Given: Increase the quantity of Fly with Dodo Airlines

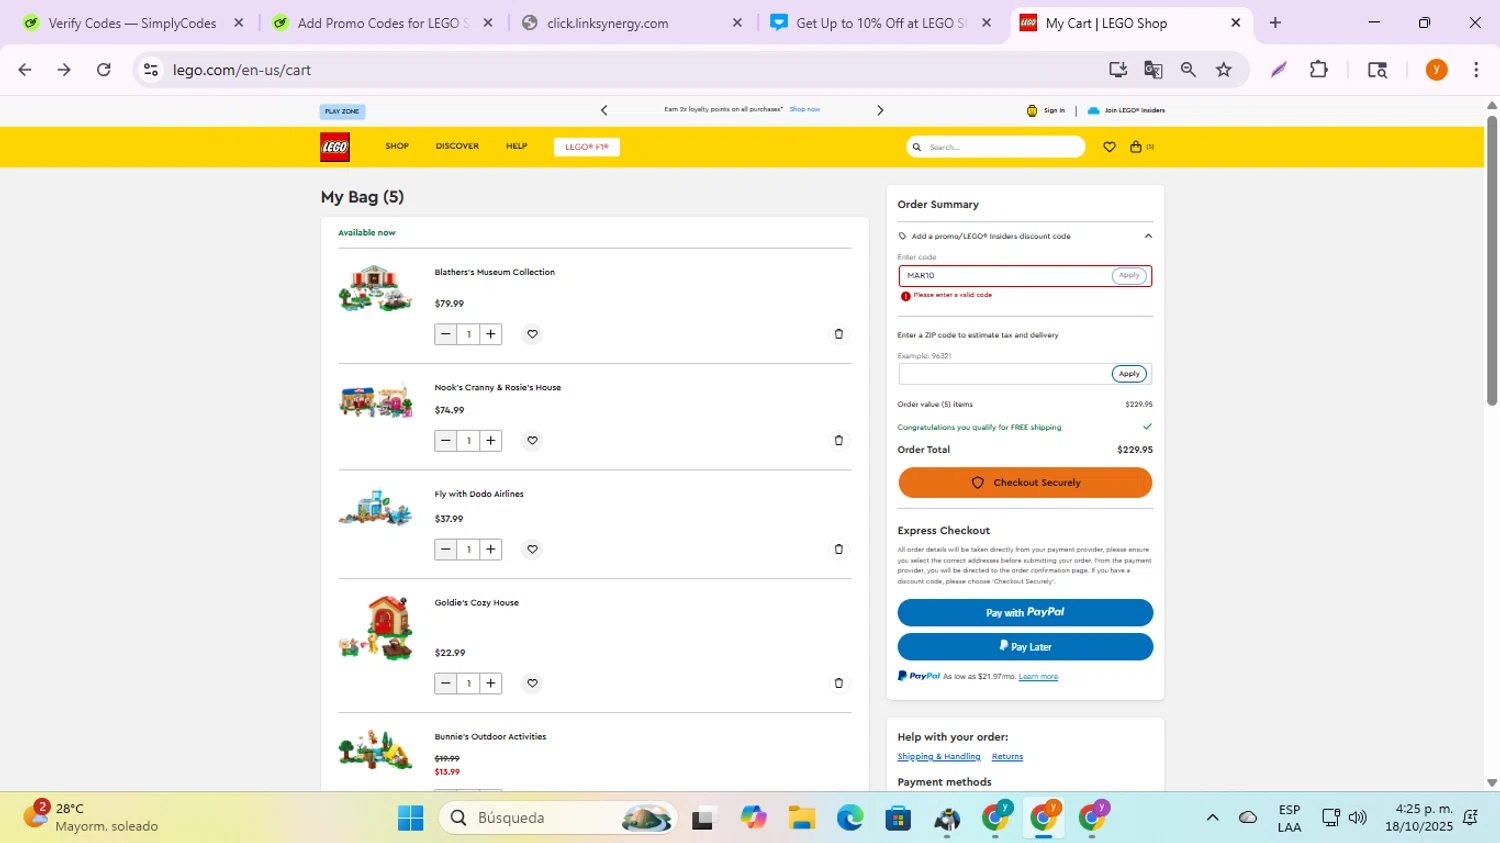Looking at the screenshot, I should 491,549.
